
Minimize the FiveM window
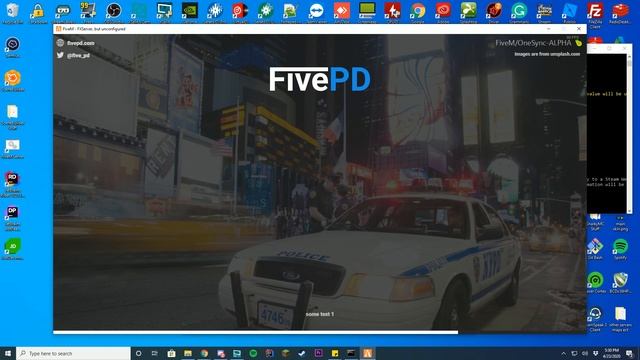click(548, 29)
